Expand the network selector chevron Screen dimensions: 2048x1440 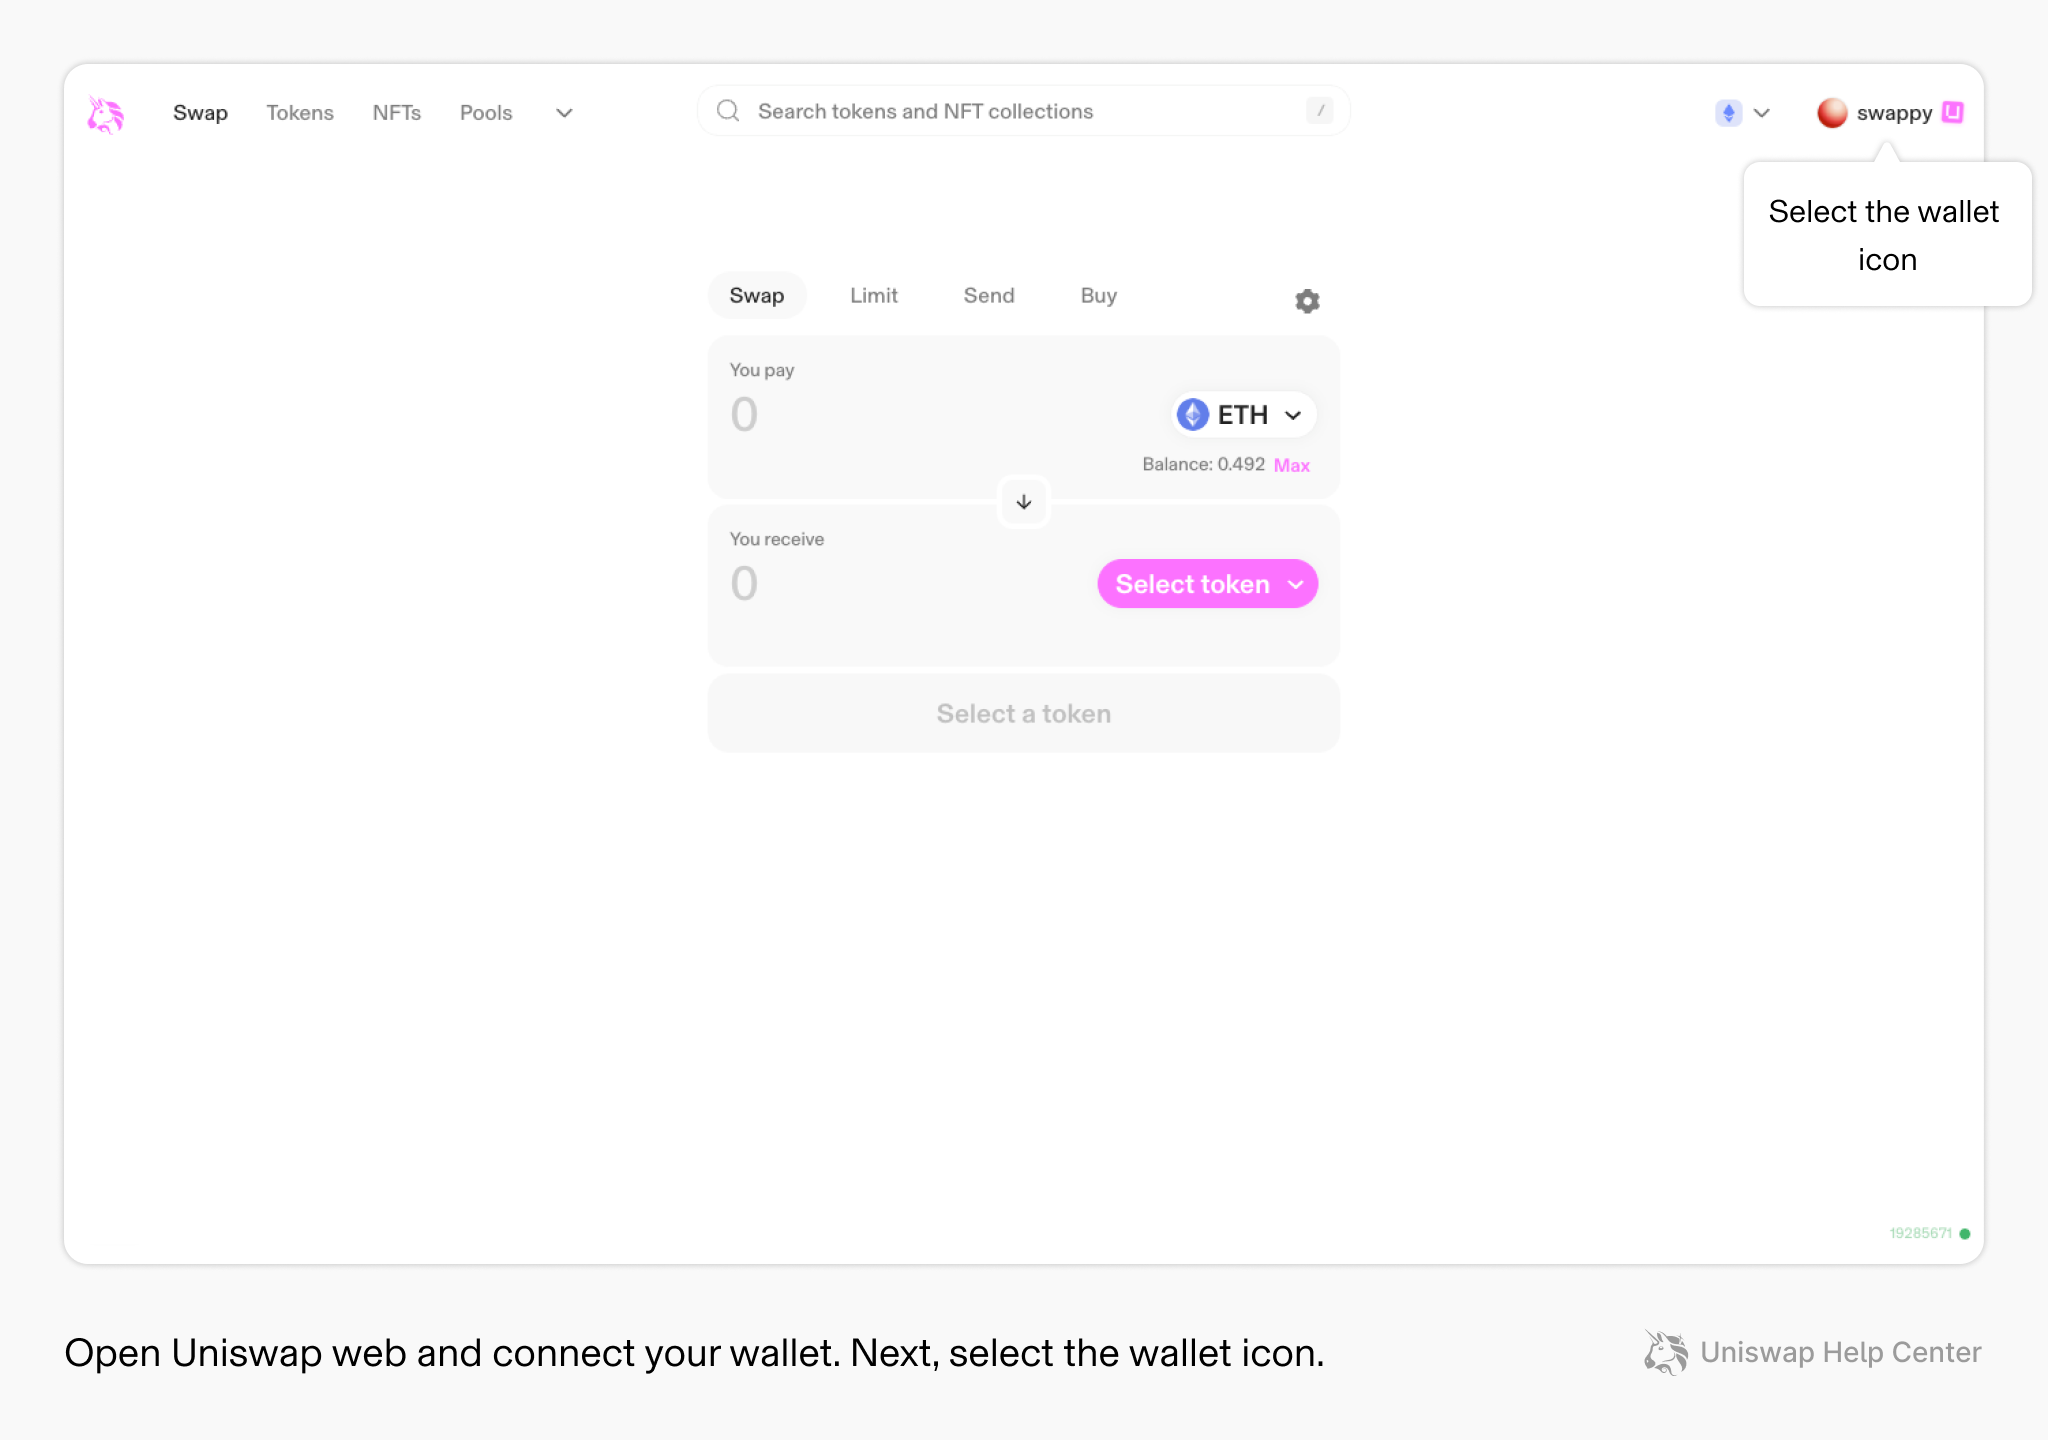pos(1762,113)
